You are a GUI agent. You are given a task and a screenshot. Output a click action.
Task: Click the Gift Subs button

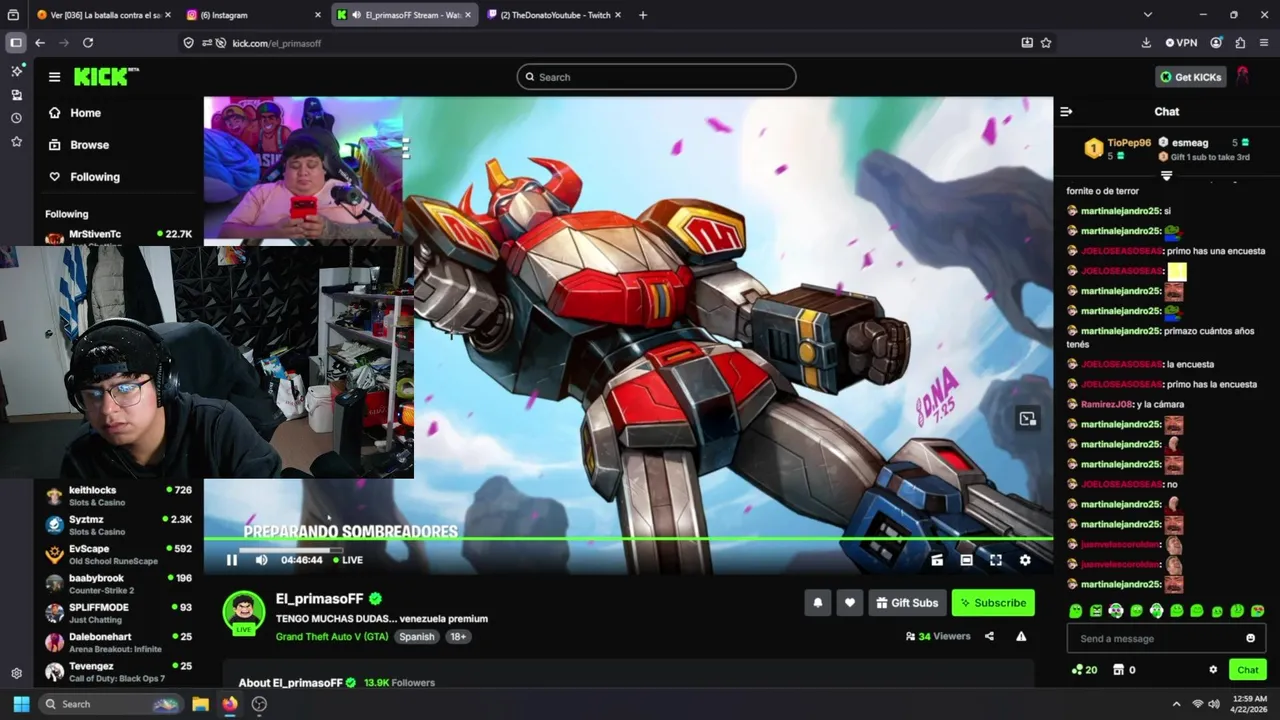pyautogui.click(x=907, y=603)
